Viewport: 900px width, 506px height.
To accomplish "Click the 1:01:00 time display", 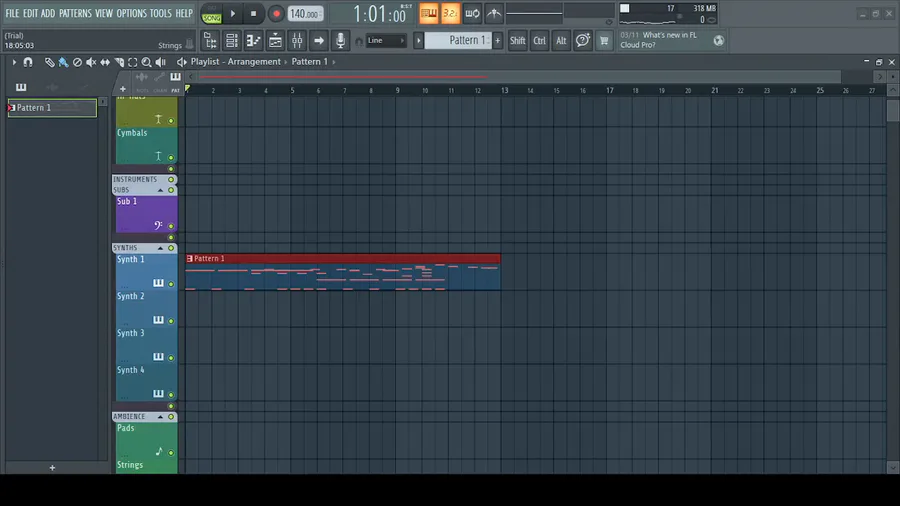I will pyautogui.click(x=379, y=14).
